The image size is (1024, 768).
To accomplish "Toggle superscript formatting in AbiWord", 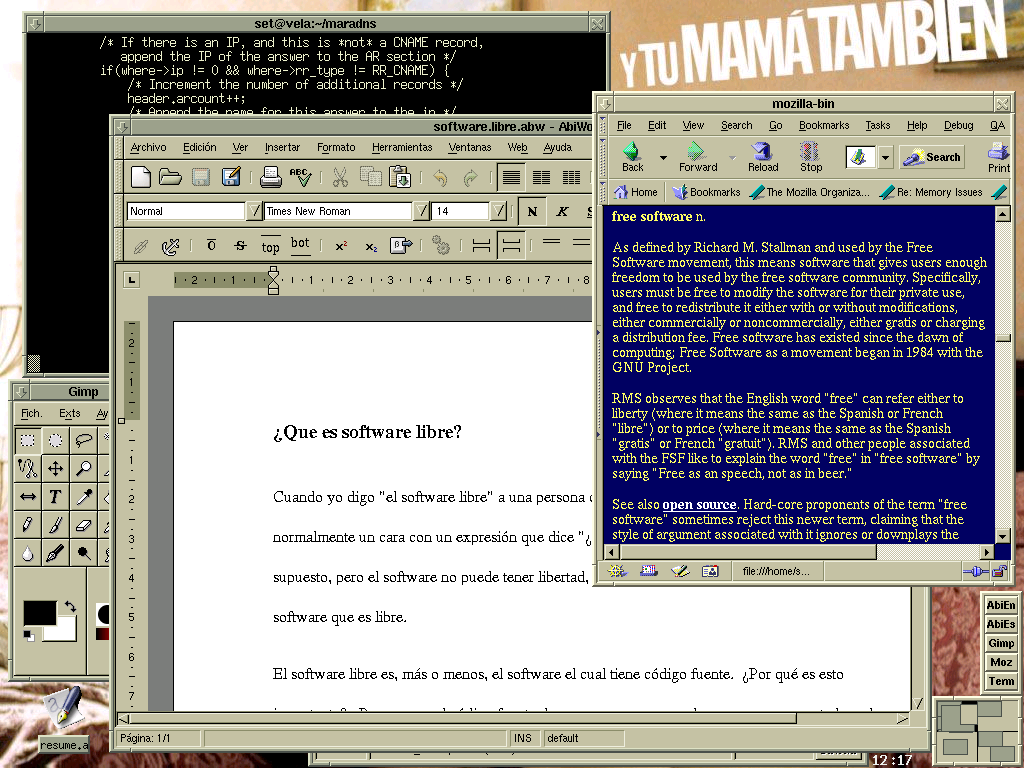I will pos(341,245).
